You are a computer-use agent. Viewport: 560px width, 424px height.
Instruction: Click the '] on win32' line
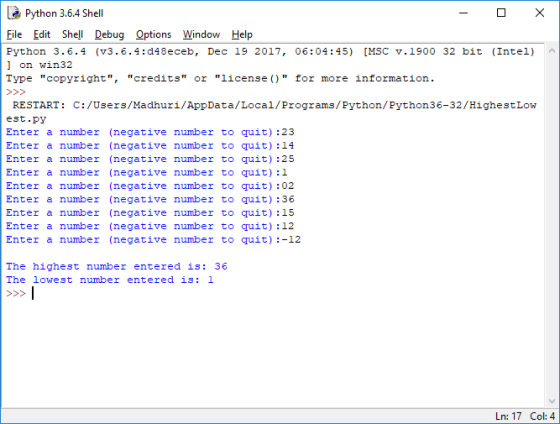point(39,65)
